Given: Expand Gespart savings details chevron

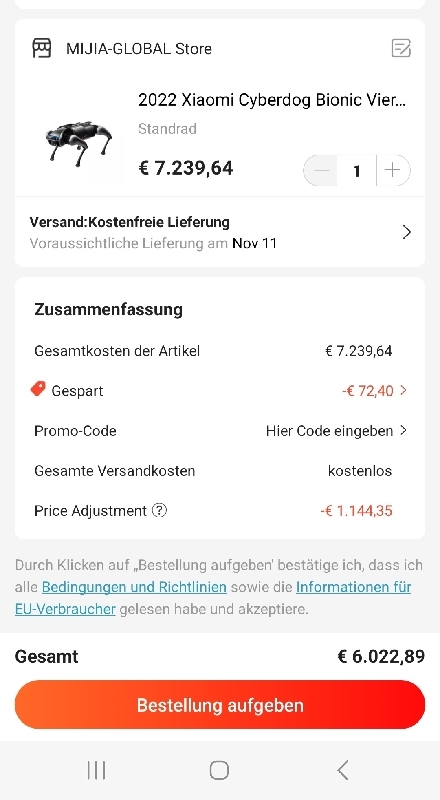Looking at the screenshot, I should click(x=403, y=390).
